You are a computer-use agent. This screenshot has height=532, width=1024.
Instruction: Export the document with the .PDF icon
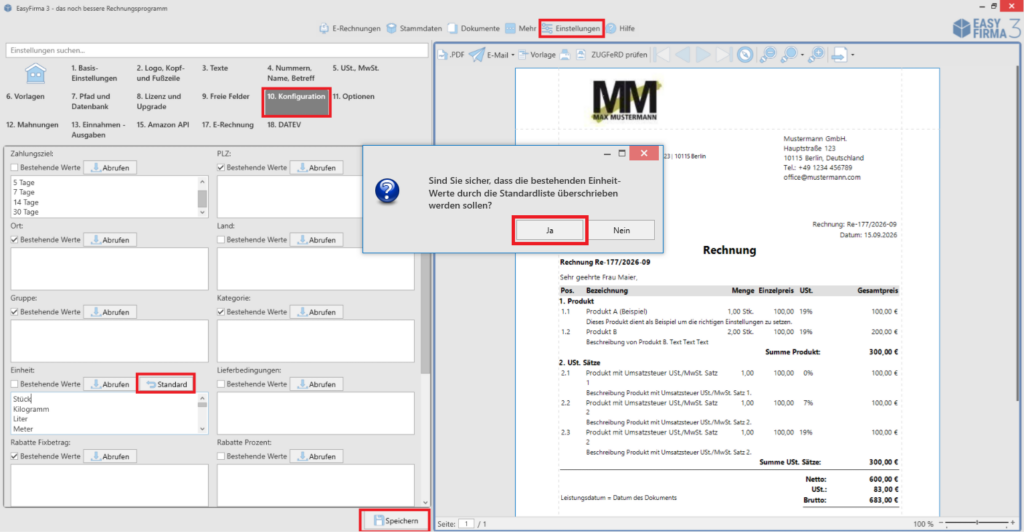[x=451, y=55]
